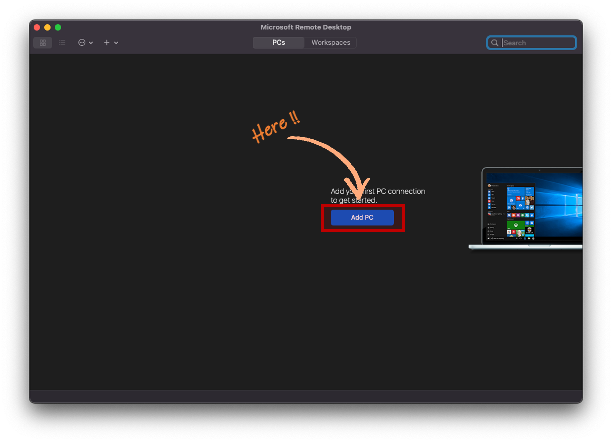The width and height of the screenshot is (612, 442).
Task: Click the laptop preview image
Action: pos(526,209)
